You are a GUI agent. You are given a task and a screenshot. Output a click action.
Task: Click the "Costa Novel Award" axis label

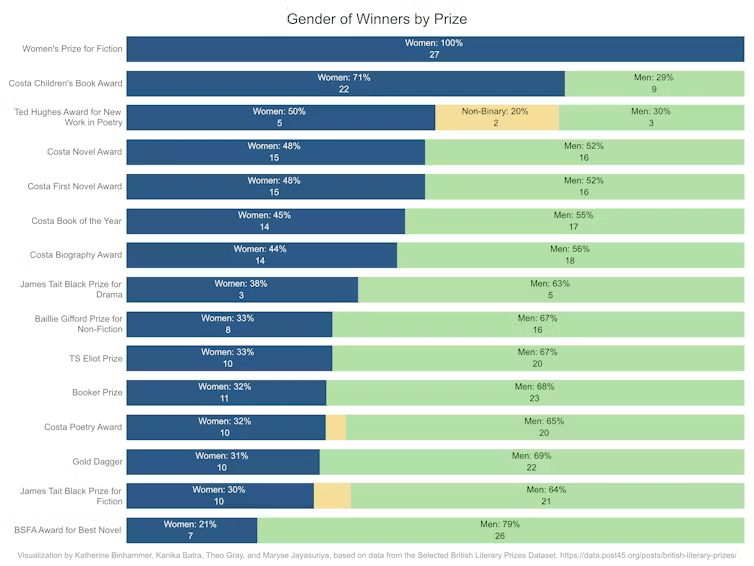click(84, 152)
